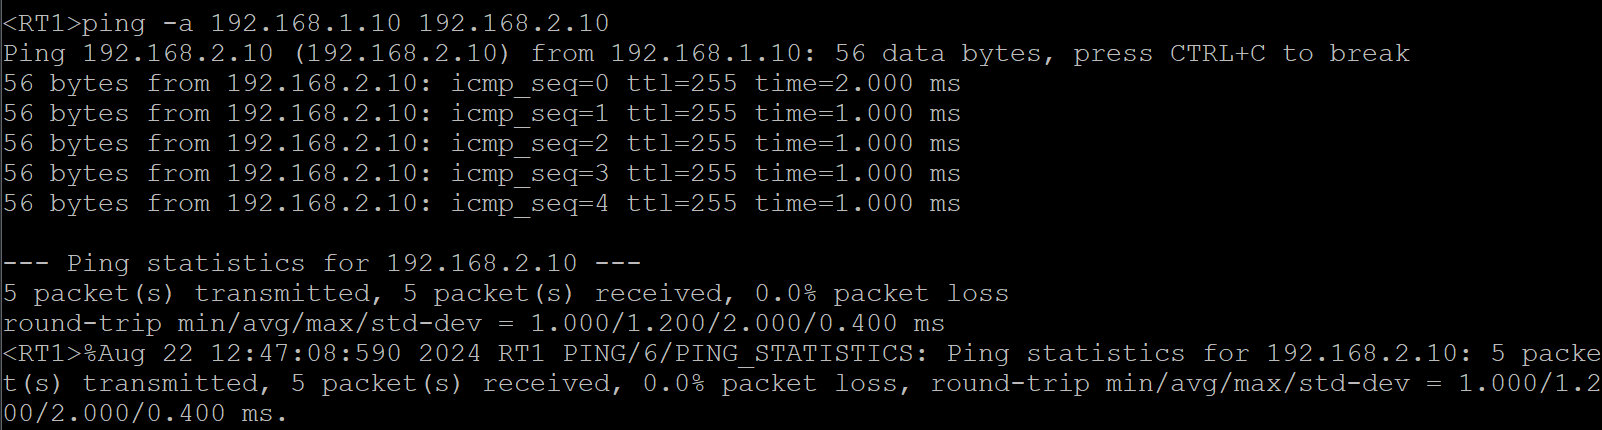Image resolution: width=1602 pixels, height=430 pixels.
Task: Click the time=2.000 ms value
Action: click(x=857, y=83)
